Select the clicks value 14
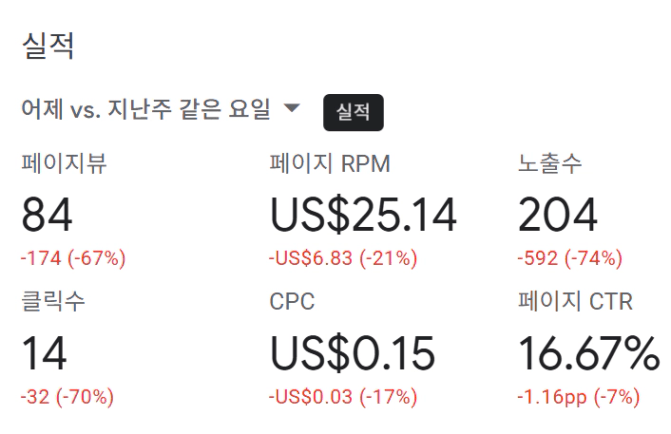Screen dimensions: 671x434 tap(44, 353)
